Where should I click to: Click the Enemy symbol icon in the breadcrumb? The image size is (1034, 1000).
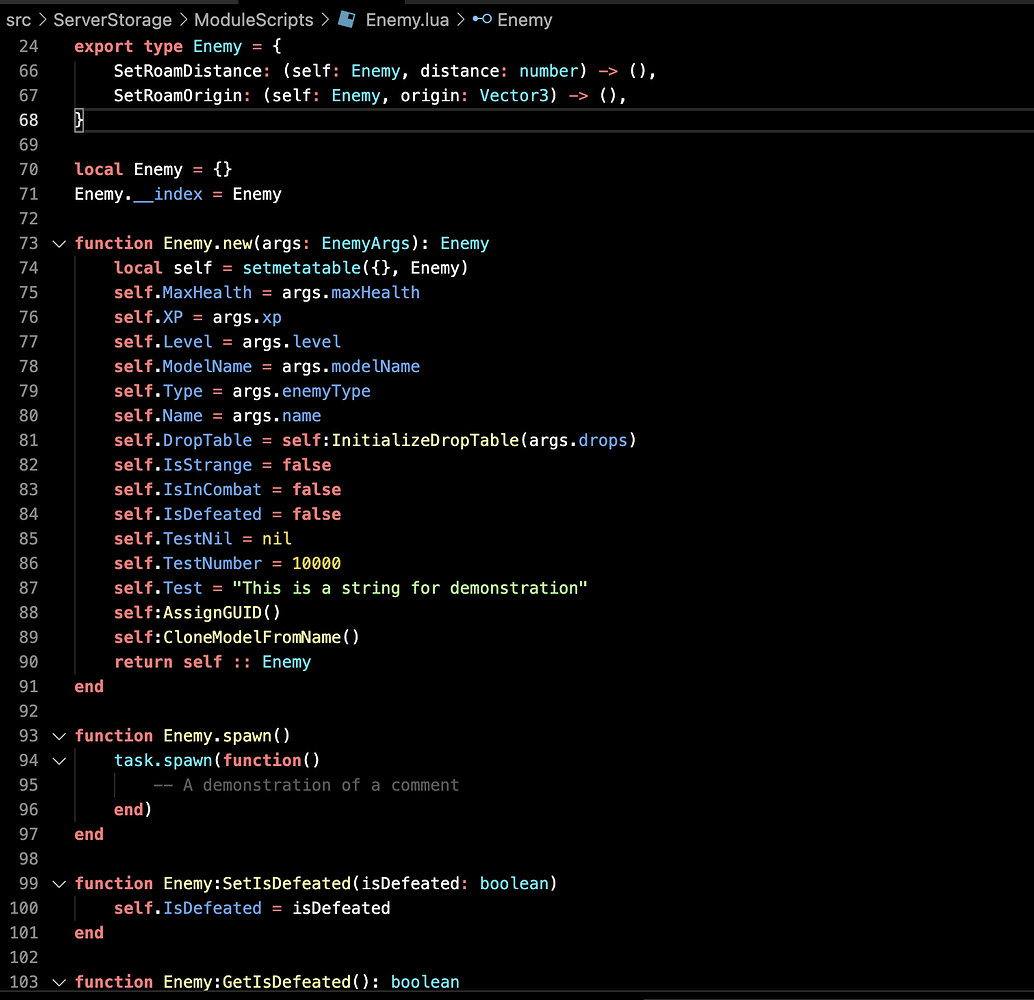481,19
